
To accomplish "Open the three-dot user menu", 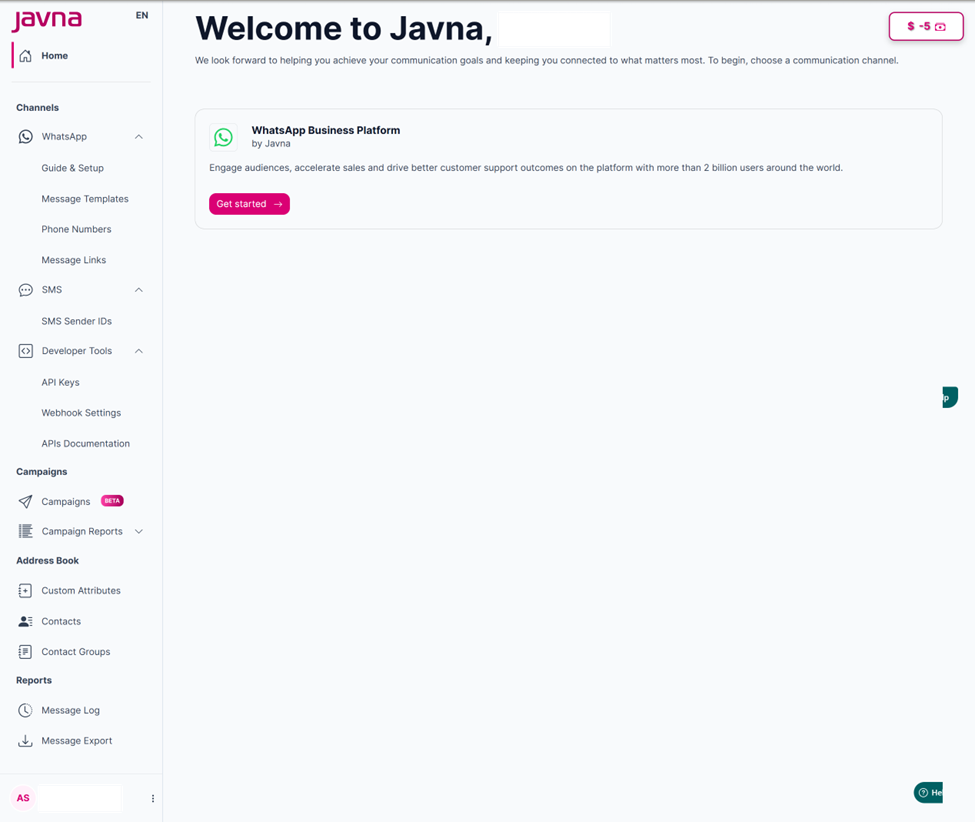I will click(x=153, y=798).
